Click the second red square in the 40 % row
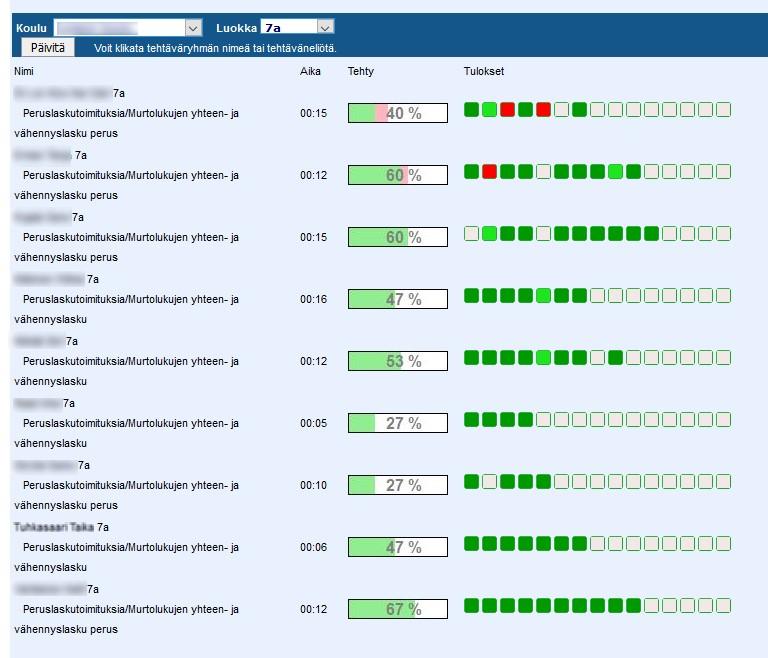Viewport: 768px width, 658px height. 543,110
